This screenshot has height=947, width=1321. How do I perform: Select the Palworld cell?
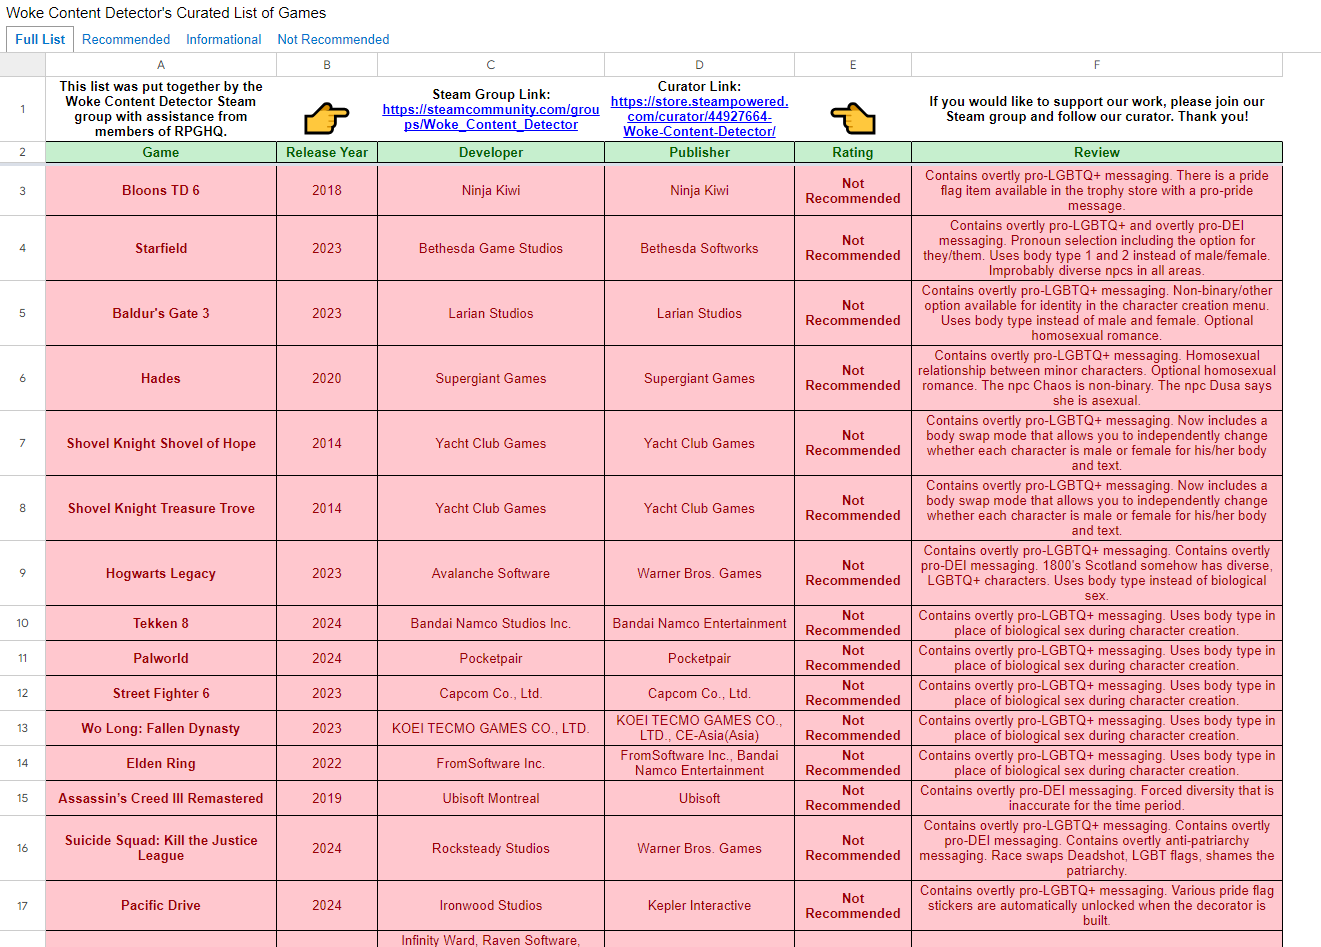pos(161,658)
